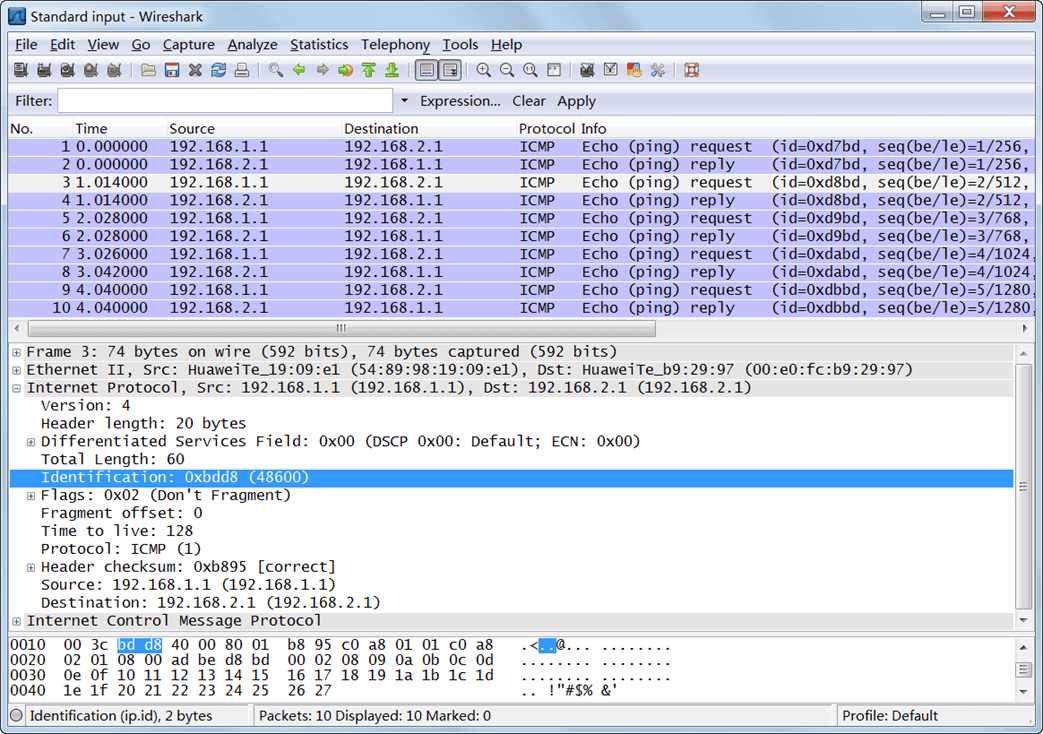Click the Expression... button

pos(460,101)
